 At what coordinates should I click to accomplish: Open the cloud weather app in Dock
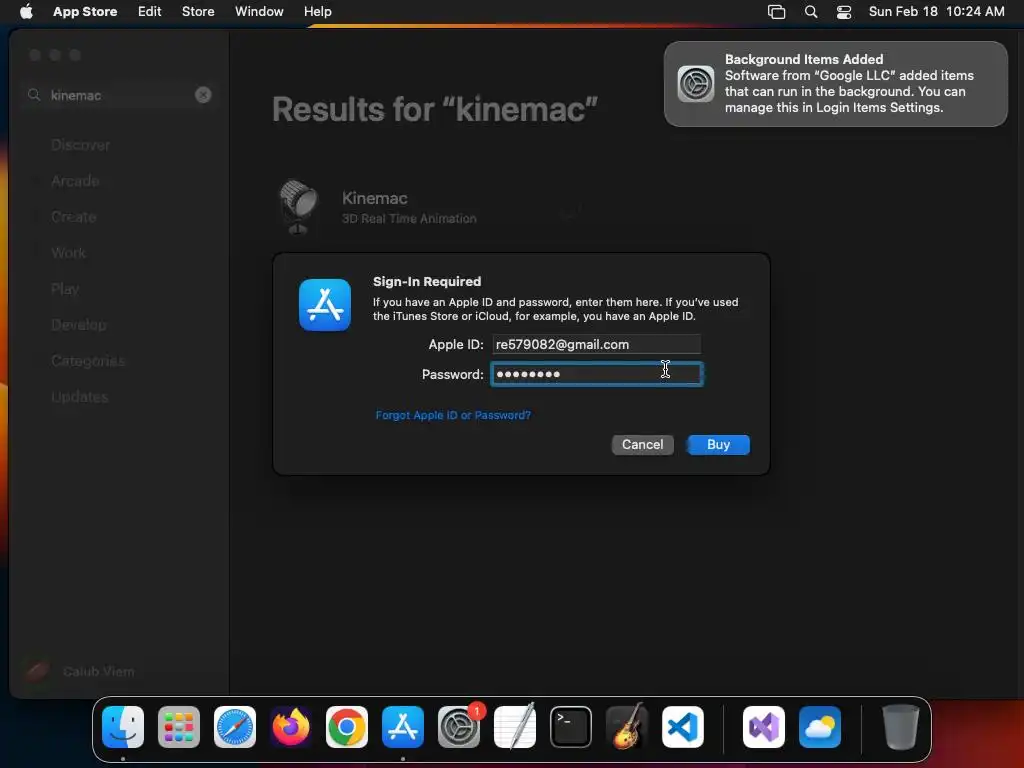pyautogui.click(x=820, y=727)
